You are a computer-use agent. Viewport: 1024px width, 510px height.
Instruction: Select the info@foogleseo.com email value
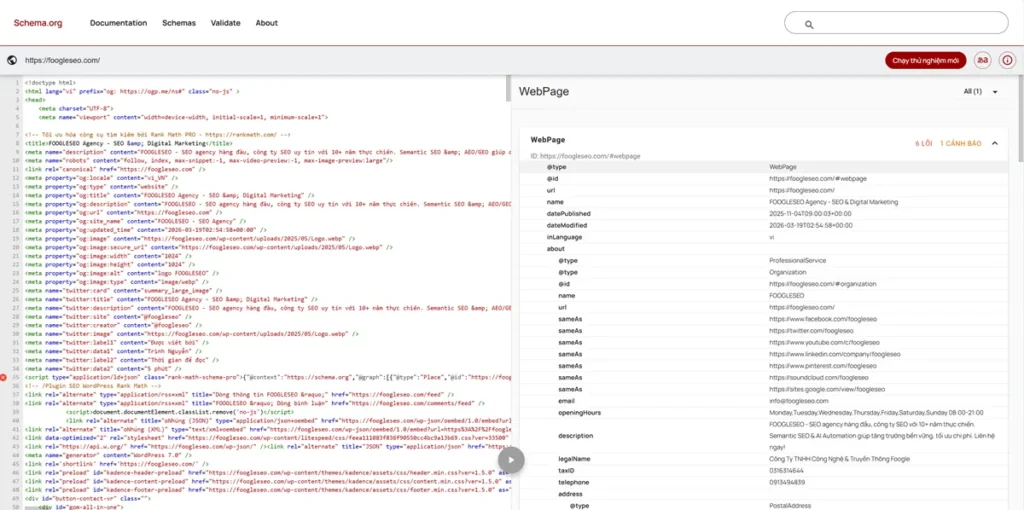click(x=799, y=401)
